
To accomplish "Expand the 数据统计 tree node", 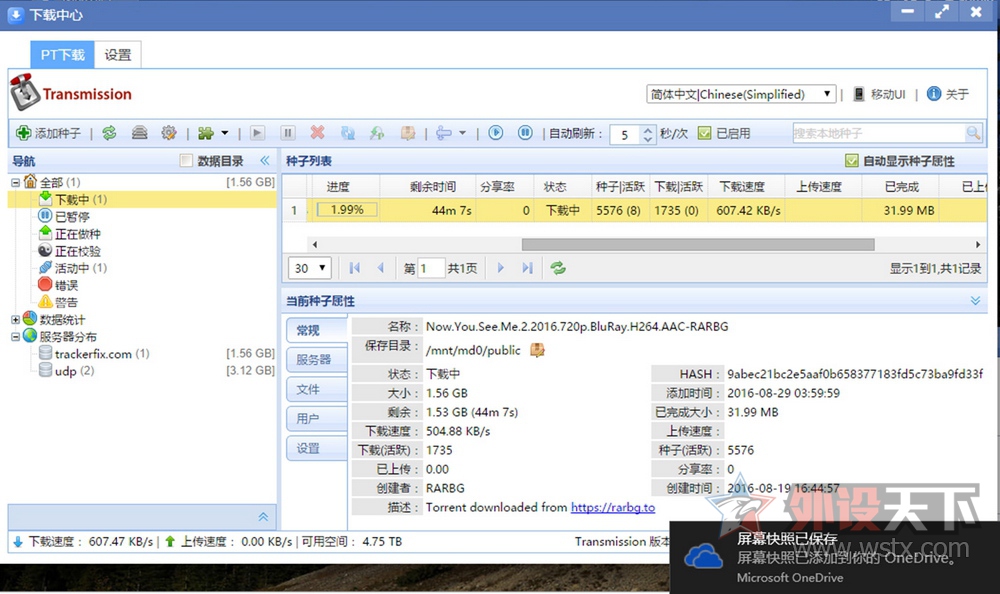I will [15, 320].
